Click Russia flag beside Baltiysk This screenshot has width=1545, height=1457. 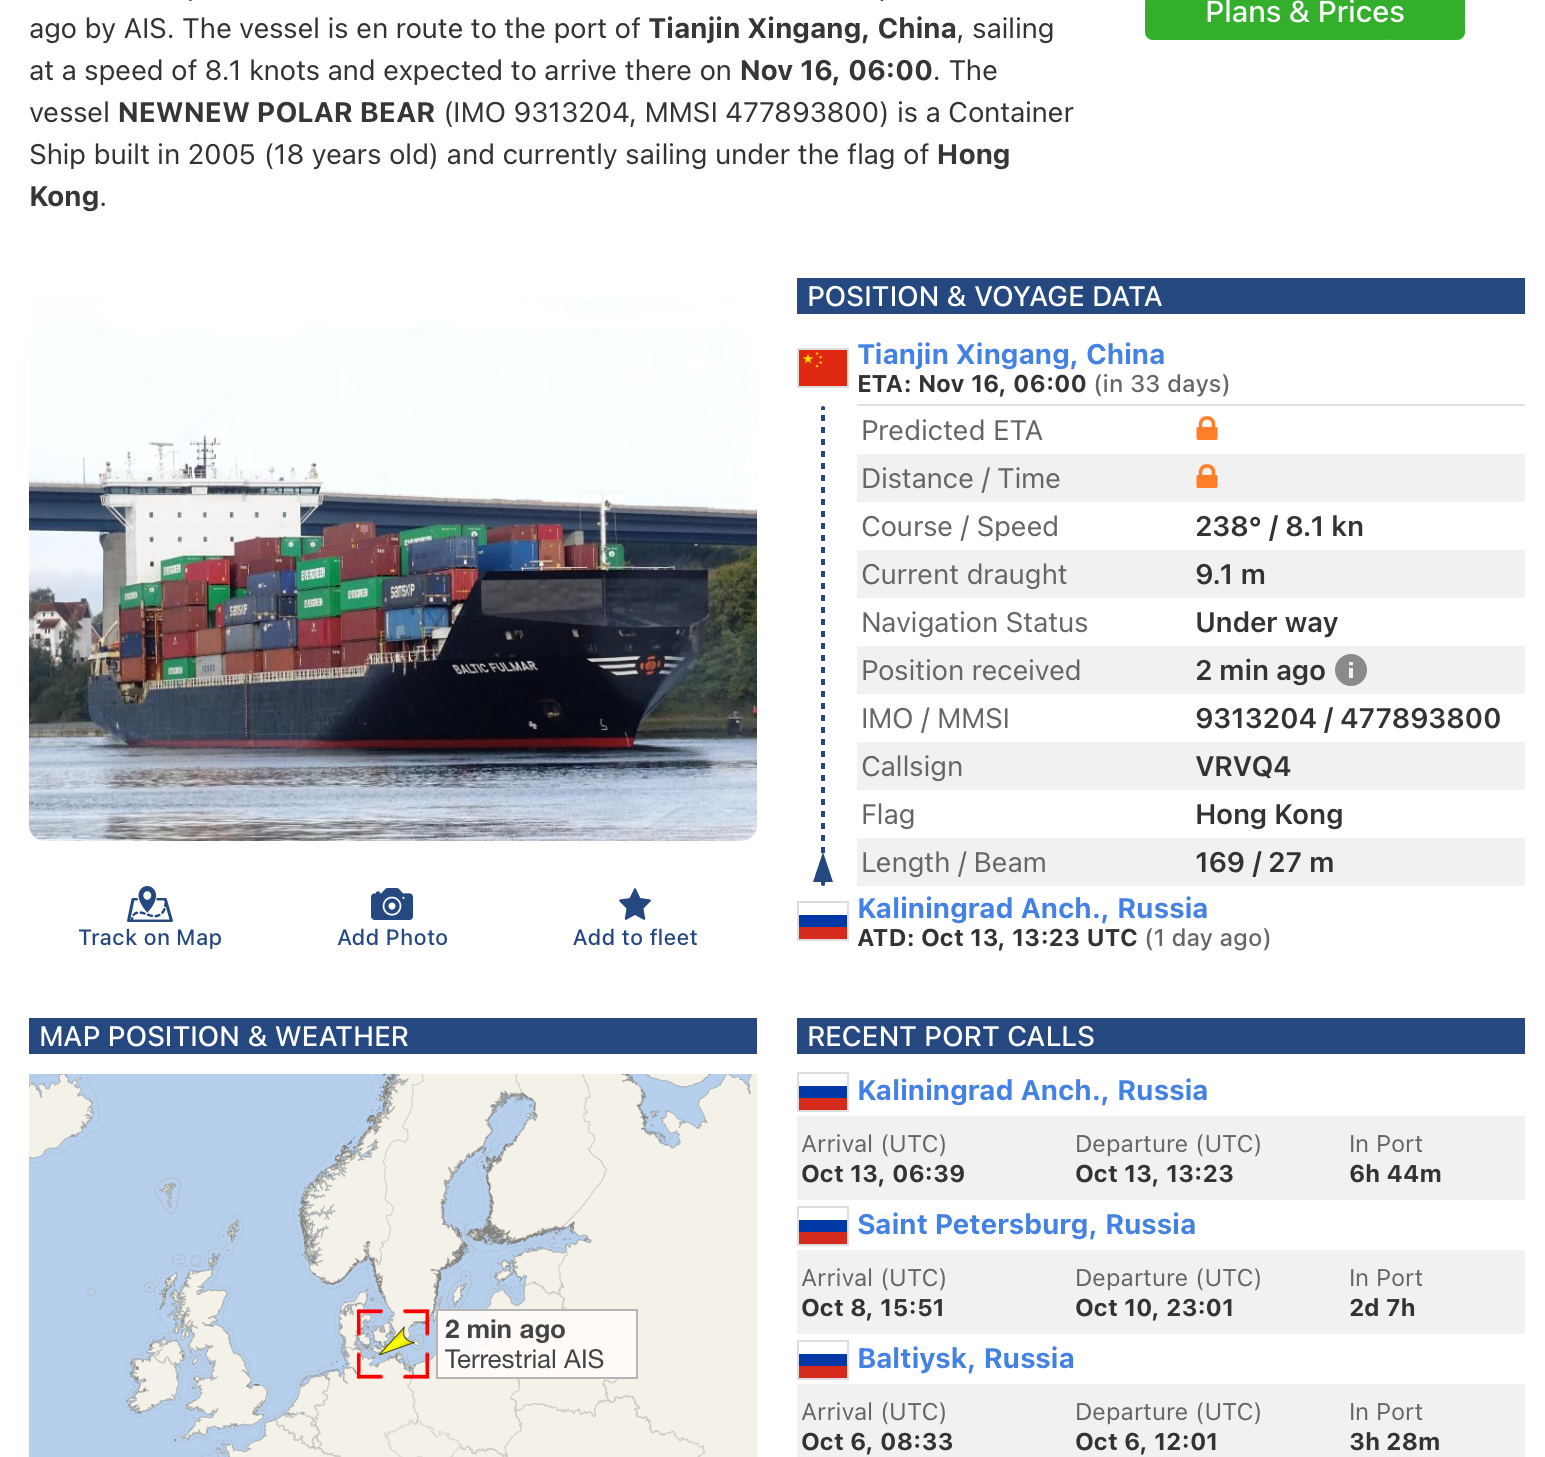pos(823,1359)
